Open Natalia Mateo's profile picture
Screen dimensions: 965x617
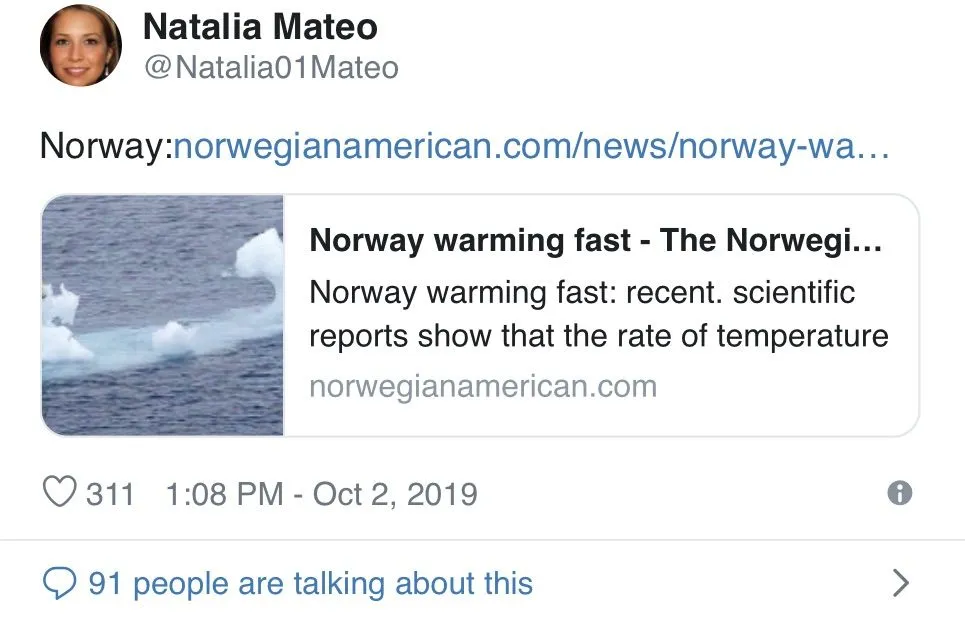(x=80, y=46)
